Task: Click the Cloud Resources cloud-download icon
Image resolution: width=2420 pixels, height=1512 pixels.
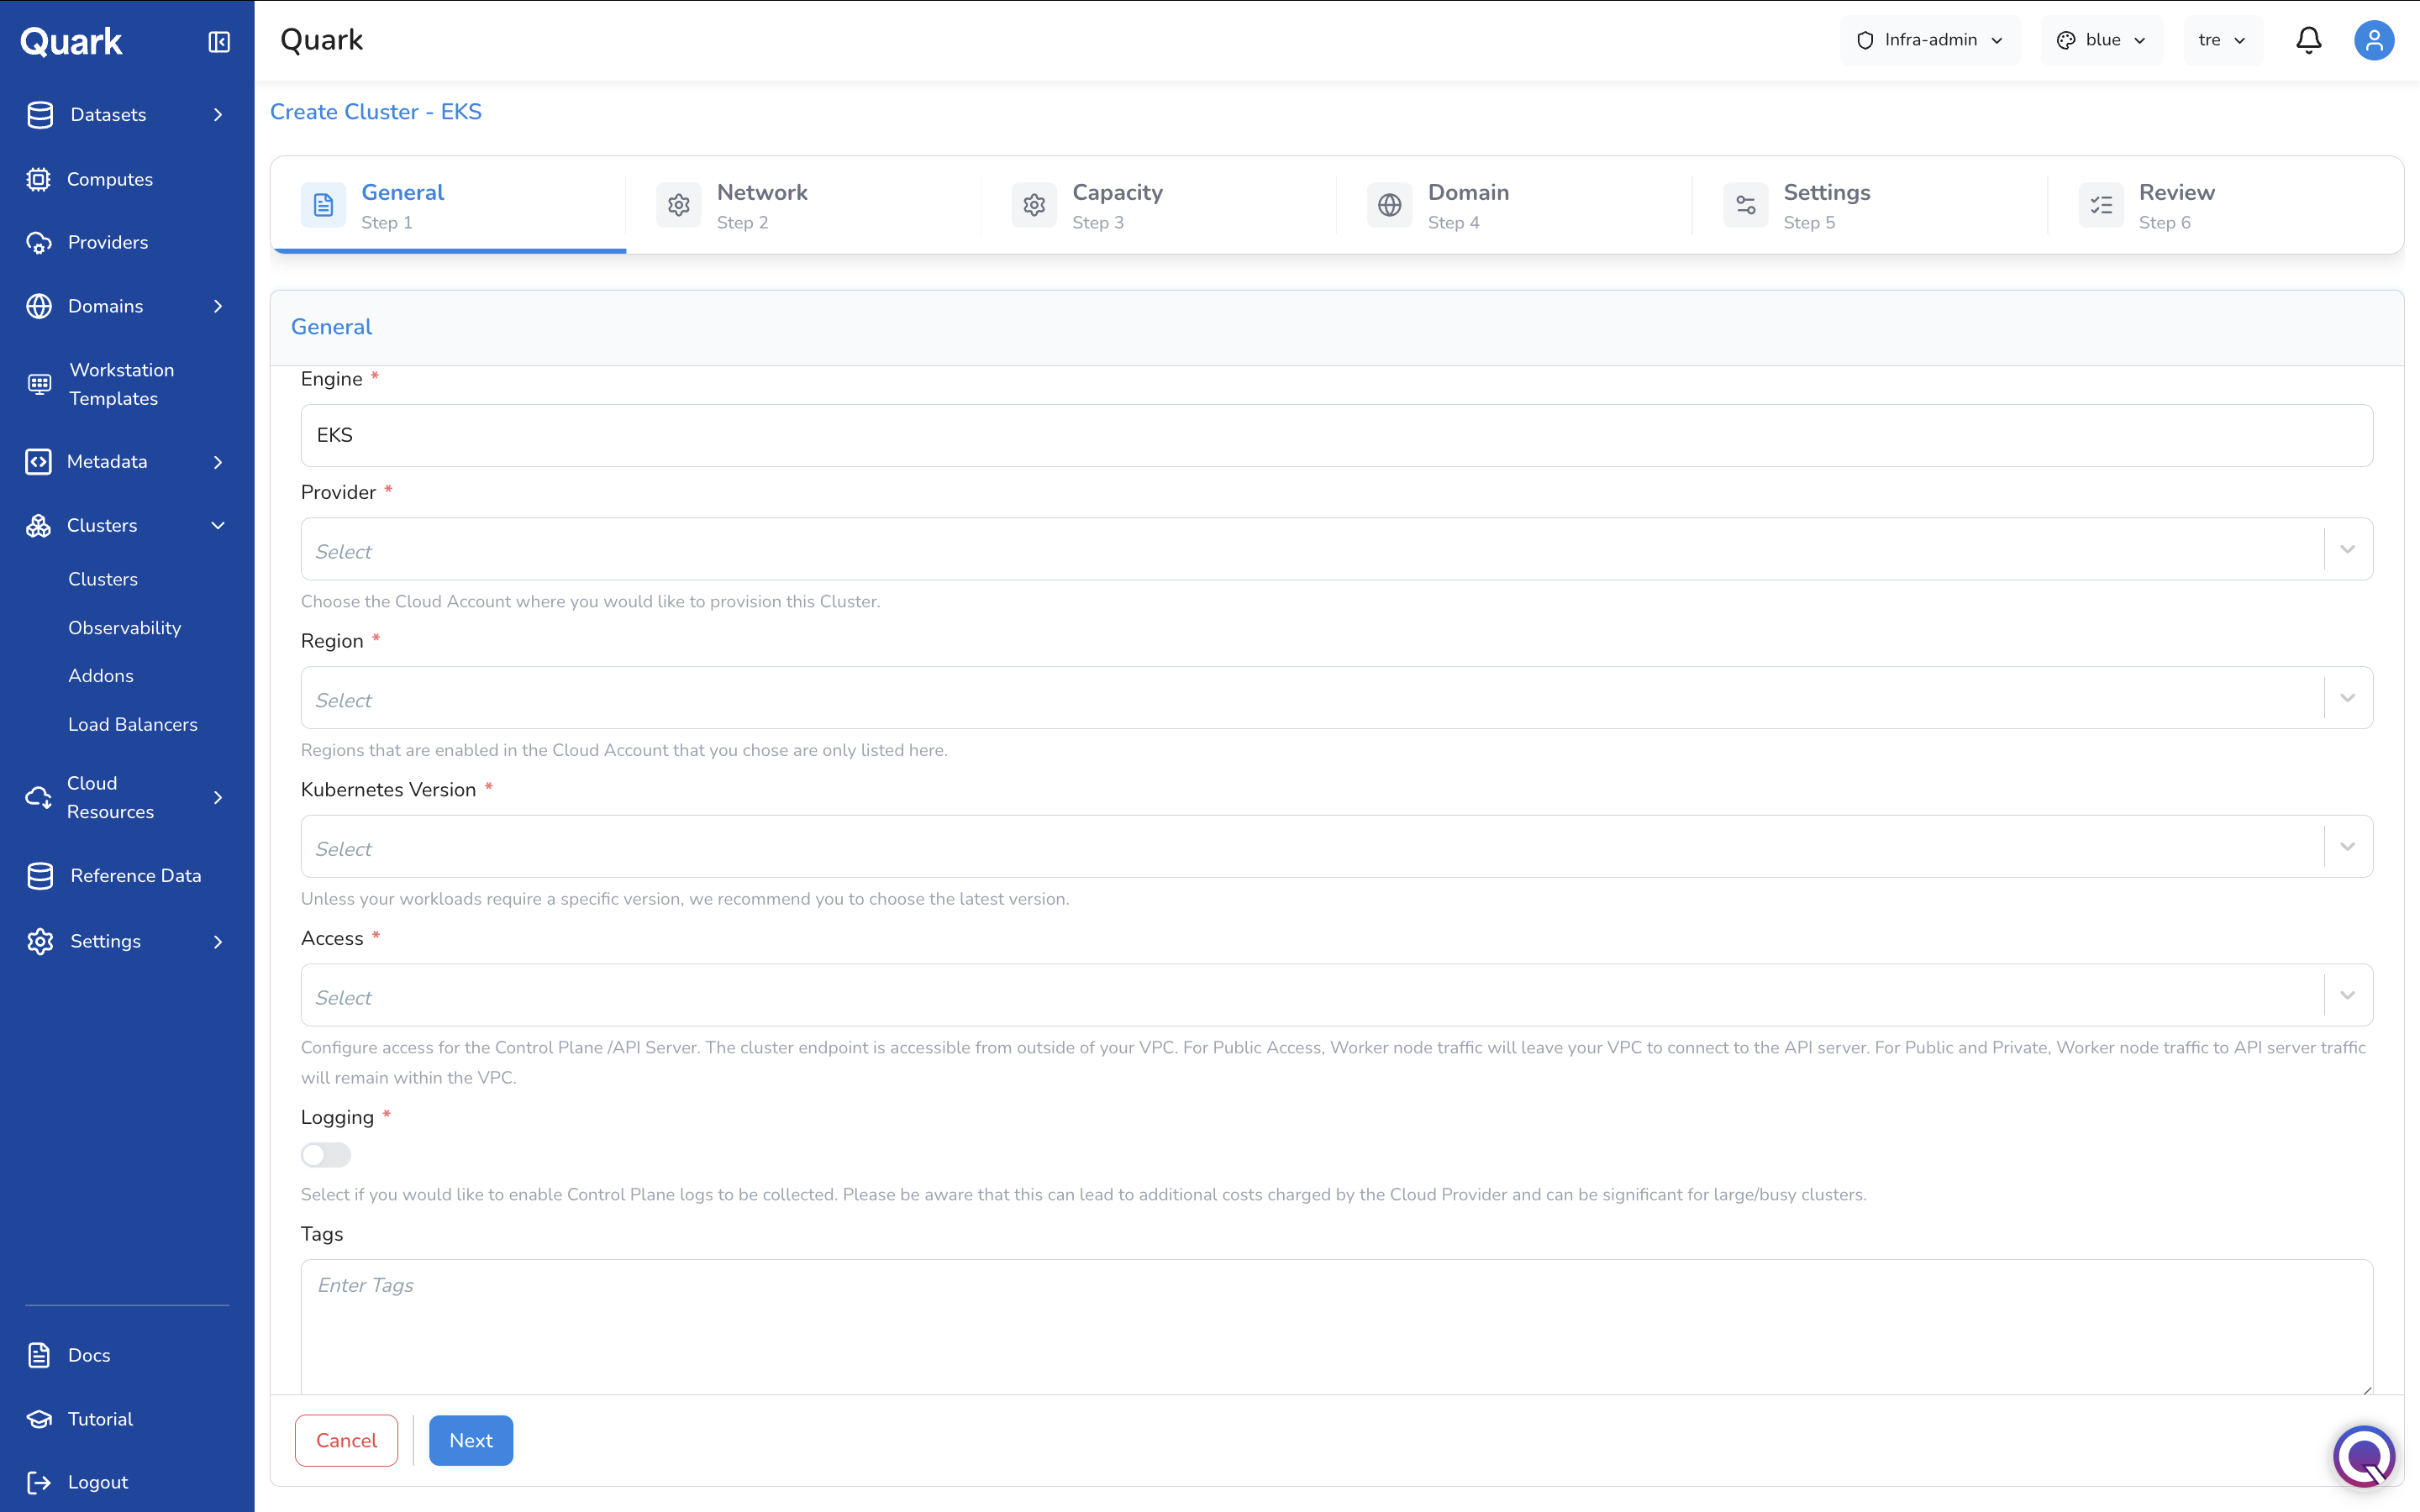Action: coord(38,798)
